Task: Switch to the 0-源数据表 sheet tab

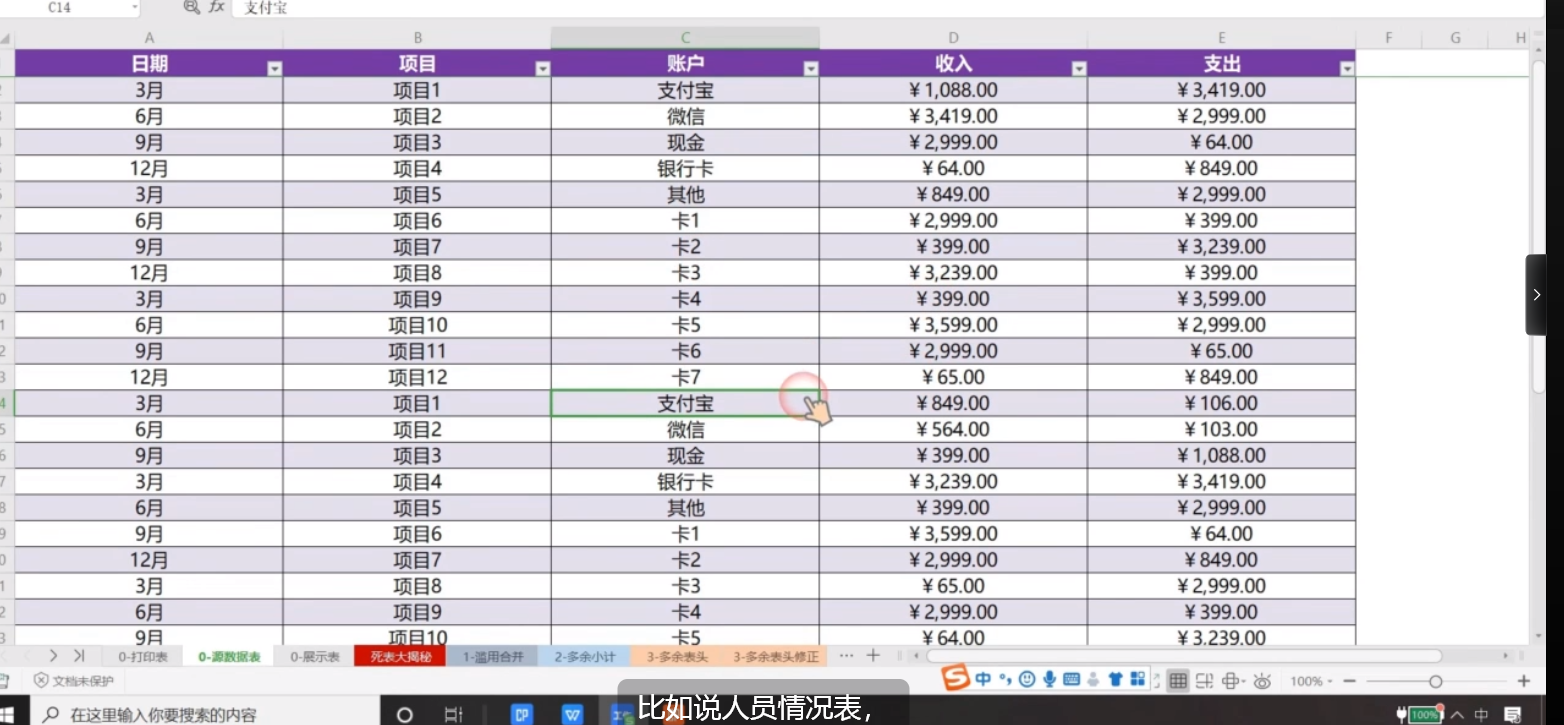Action: pyautogui.click(x=229, y=657)
